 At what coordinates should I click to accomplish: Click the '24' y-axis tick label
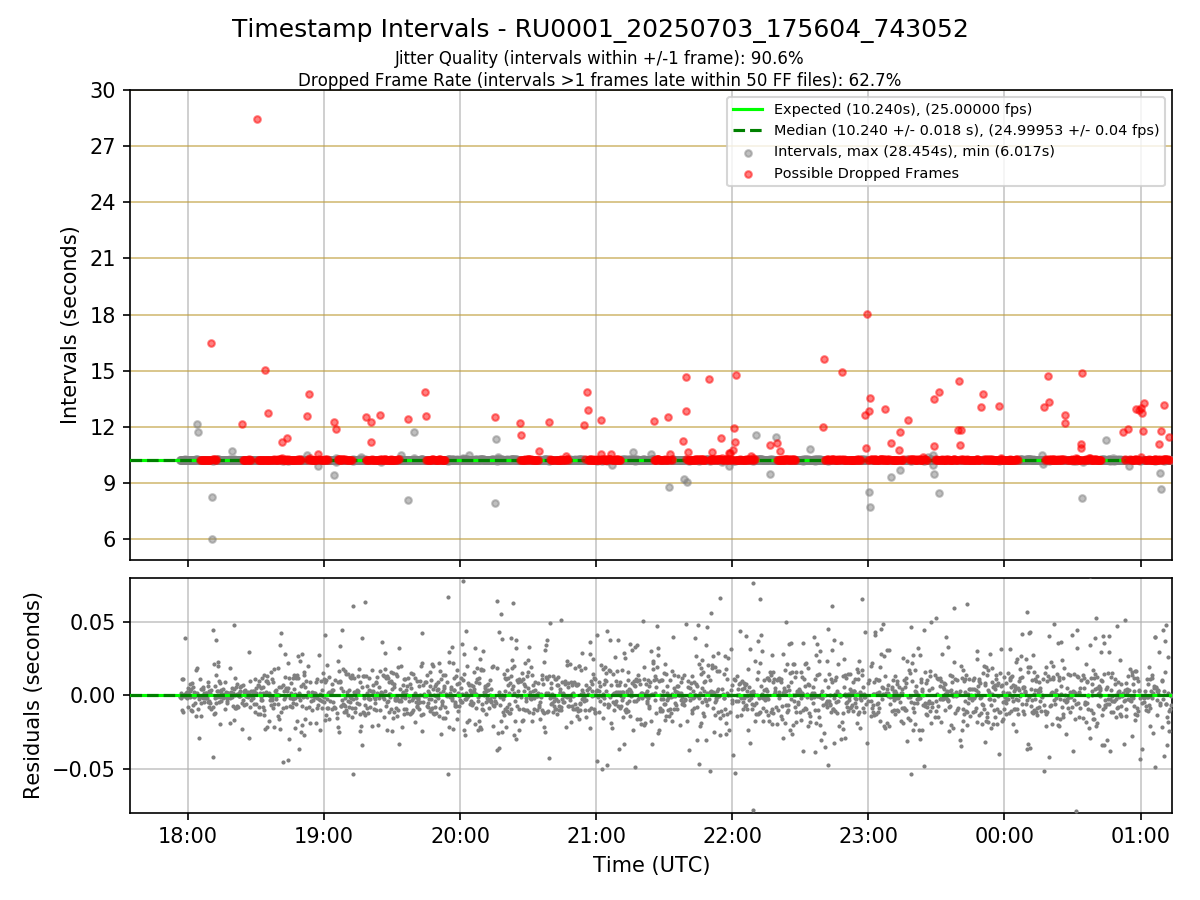coord(105,202)
